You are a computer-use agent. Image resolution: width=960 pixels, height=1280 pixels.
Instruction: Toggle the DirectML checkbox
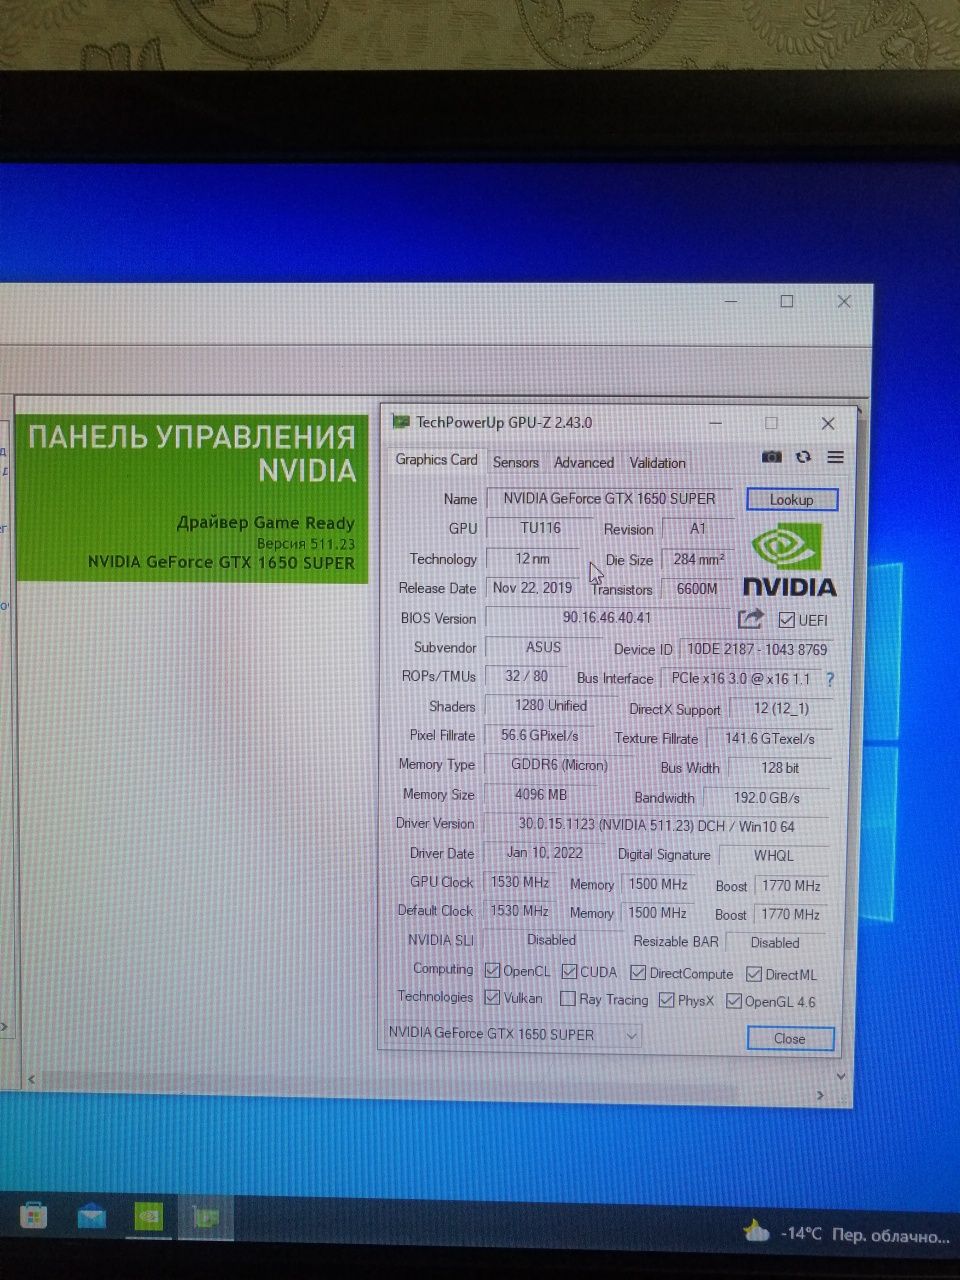754,974
